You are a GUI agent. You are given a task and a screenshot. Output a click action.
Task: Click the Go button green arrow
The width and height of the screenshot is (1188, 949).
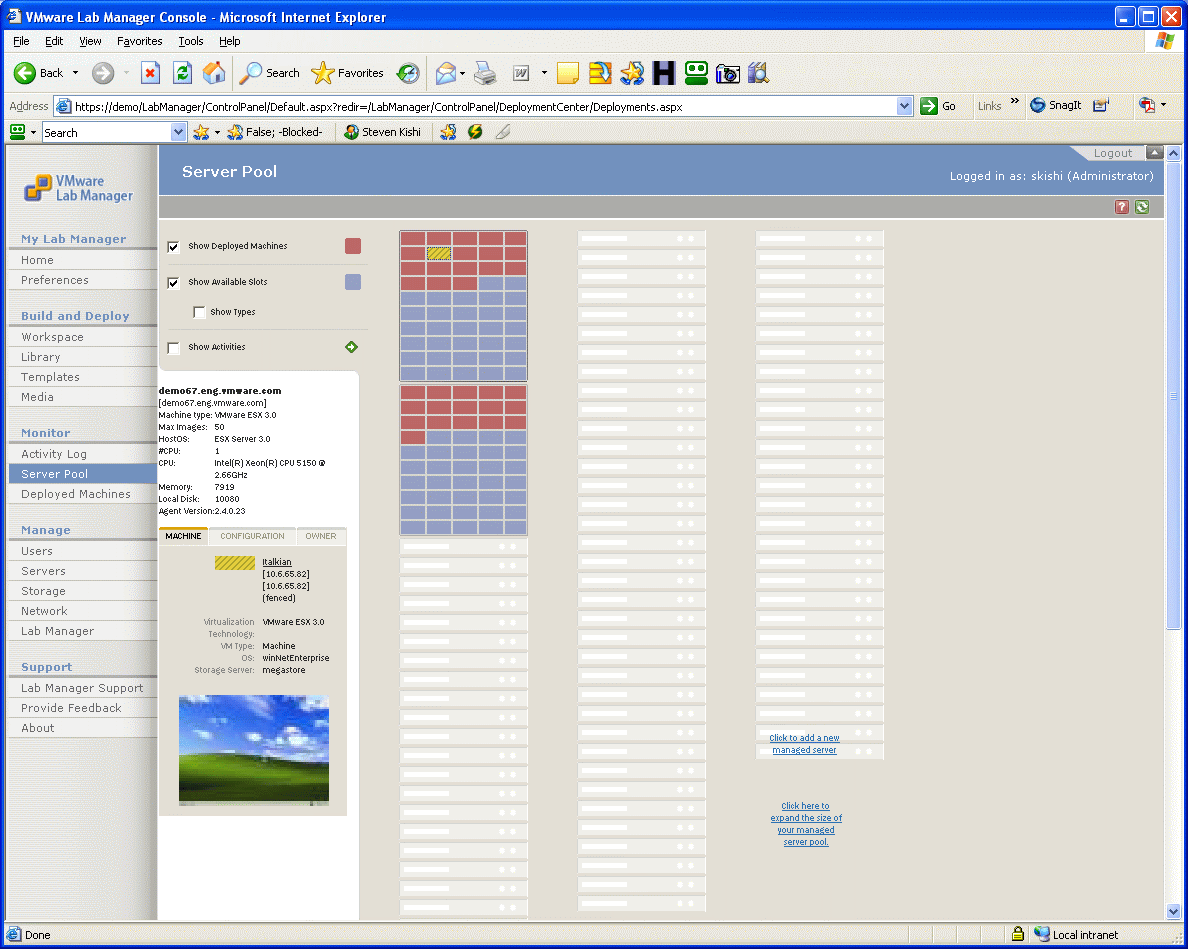(938, 106)
